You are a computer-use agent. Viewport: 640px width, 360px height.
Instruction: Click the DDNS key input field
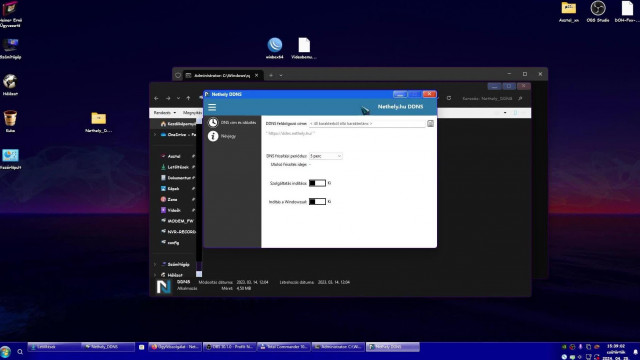(367, 123)
